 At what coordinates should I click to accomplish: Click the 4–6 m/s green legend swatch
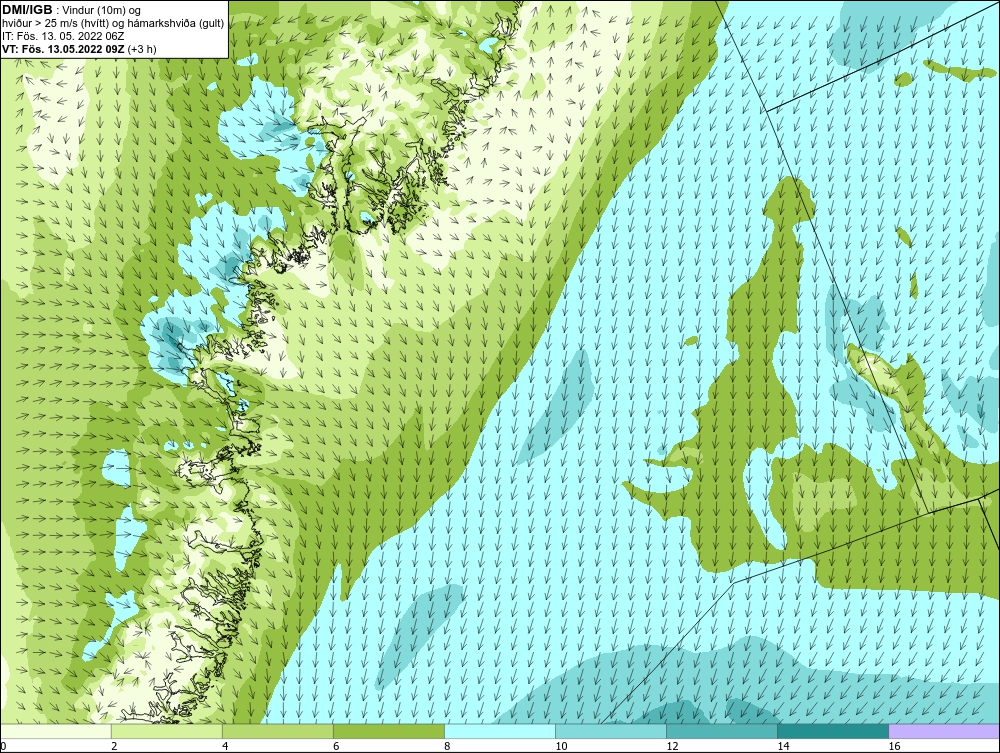[277, 731]
